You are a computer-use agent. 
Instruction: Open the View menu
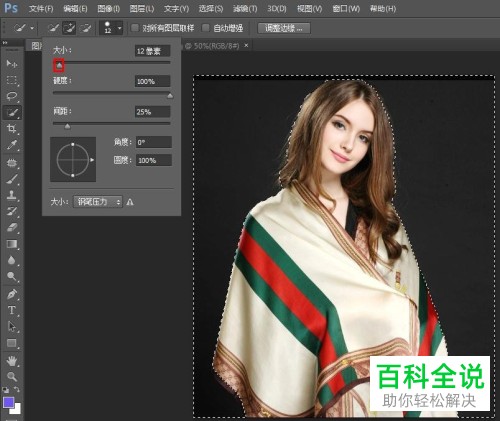coord(309,9)
